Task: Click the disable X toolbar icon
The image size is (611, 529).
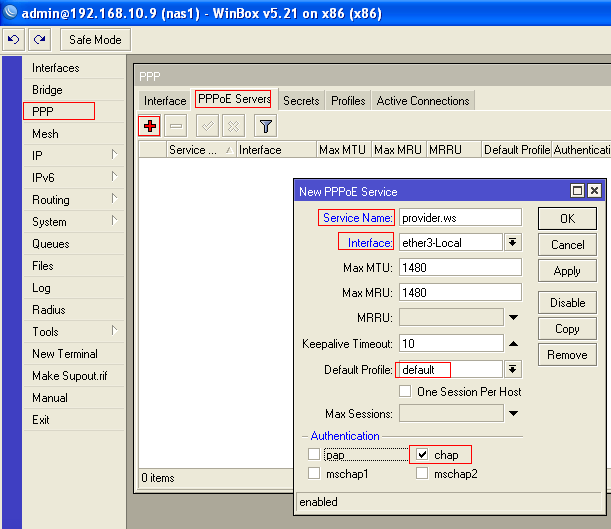Action: click(x=233, y=126)
